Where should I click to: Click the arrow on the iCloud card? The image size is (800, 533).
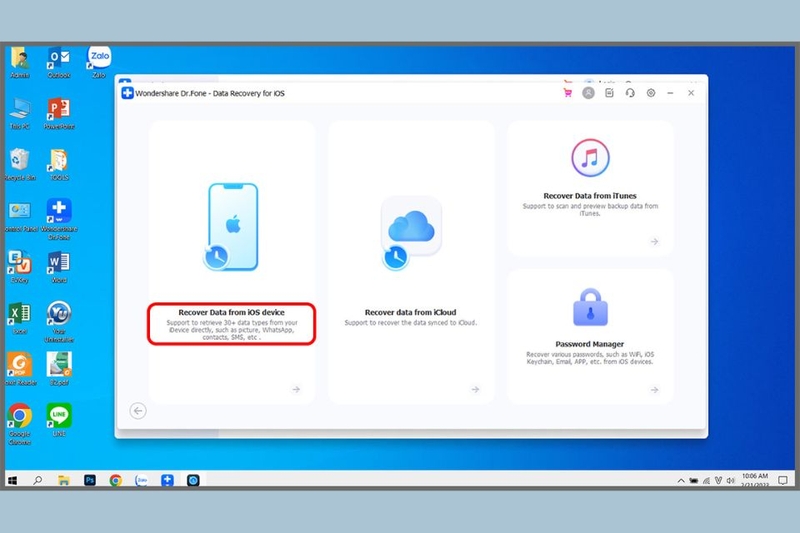pyautogui.click(x=475, y=389)
